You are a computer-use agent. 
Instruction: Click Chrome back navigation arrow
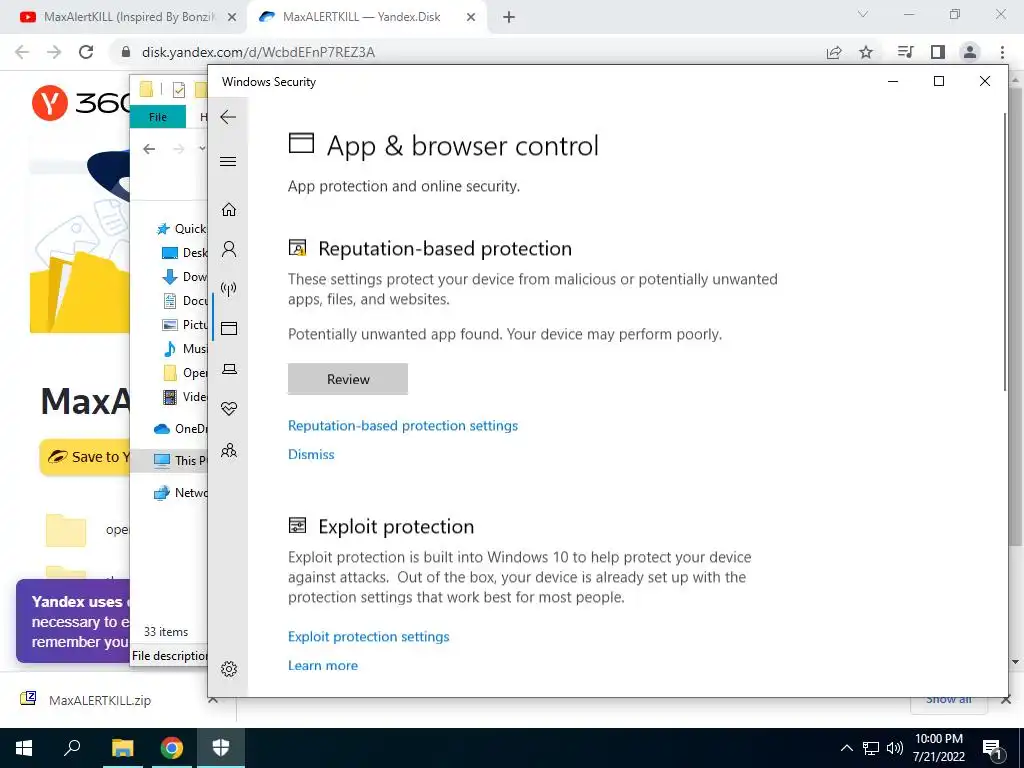(22, 52)
